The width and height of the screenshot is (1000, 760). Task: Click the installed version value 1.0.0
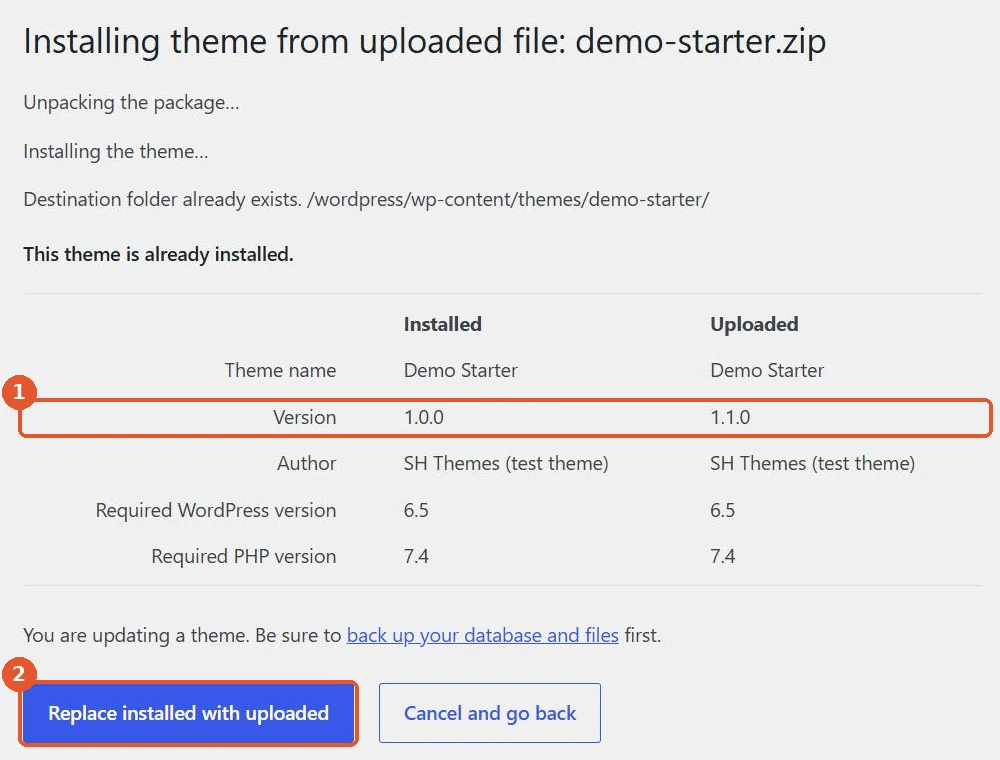tap(423, 418)
